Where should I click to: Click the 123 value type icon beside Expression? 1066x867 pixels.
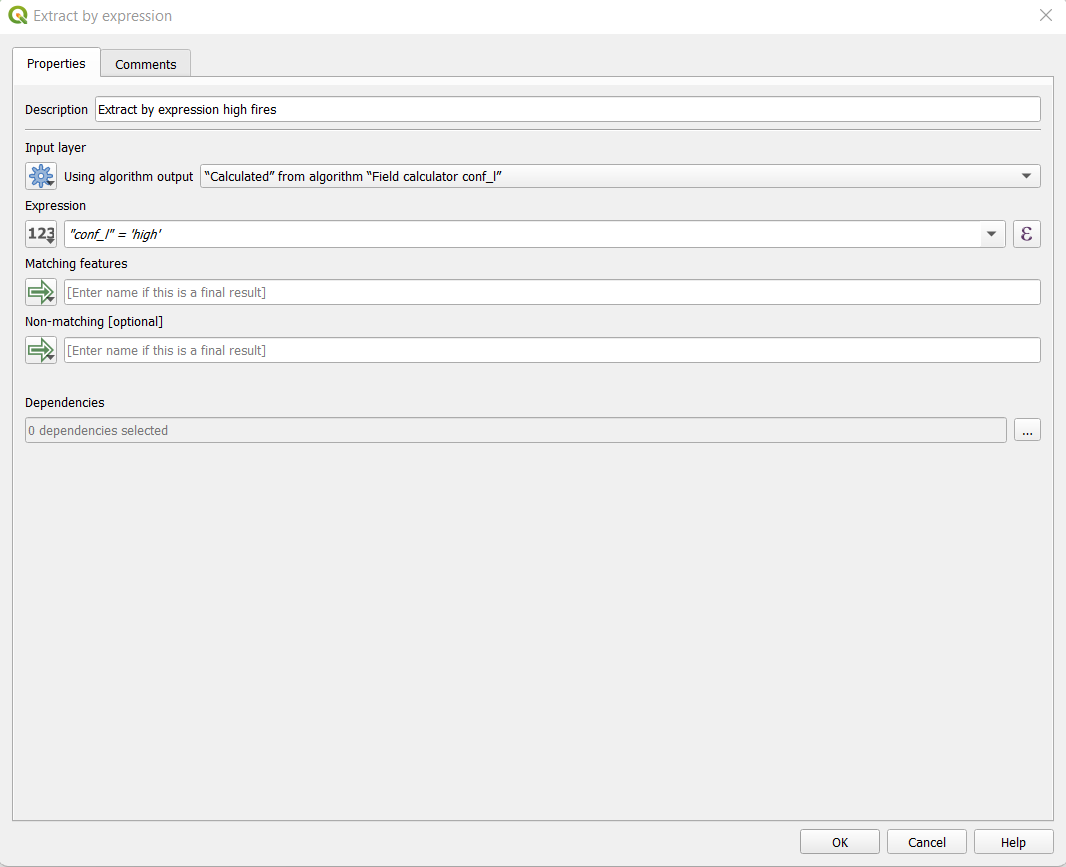[41, 234]
